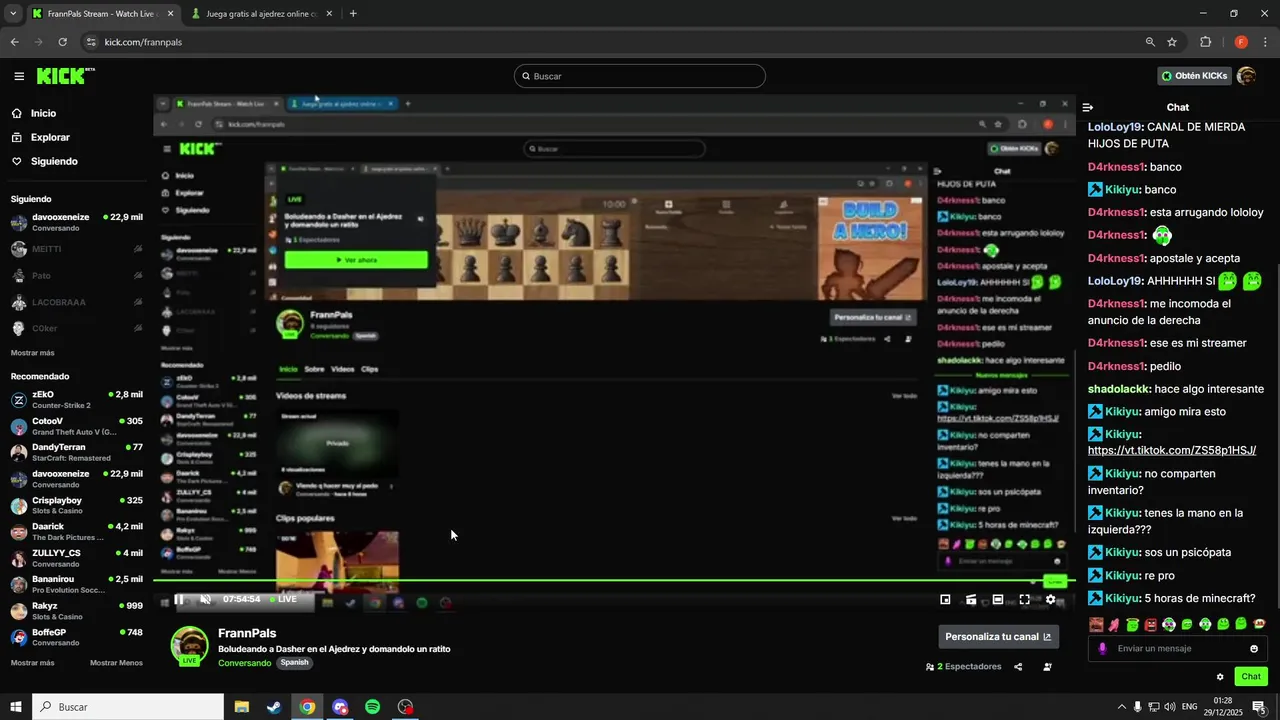Open Chrome extensions puzzle icon
This screenshot has width=1280, height=720.
(x=1205, y=42)
